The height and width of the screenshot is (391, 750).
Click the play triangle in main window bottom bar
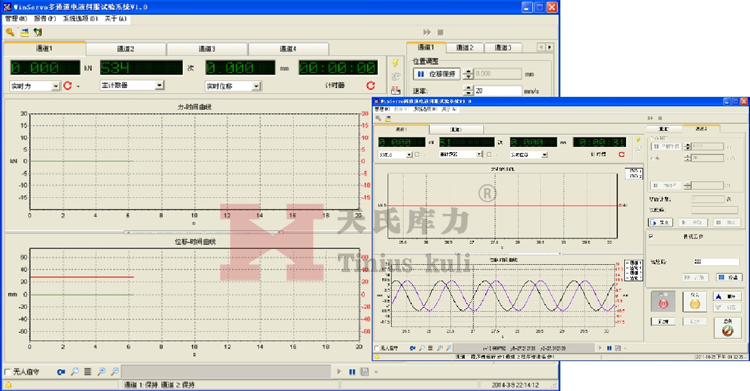(339, 371)
